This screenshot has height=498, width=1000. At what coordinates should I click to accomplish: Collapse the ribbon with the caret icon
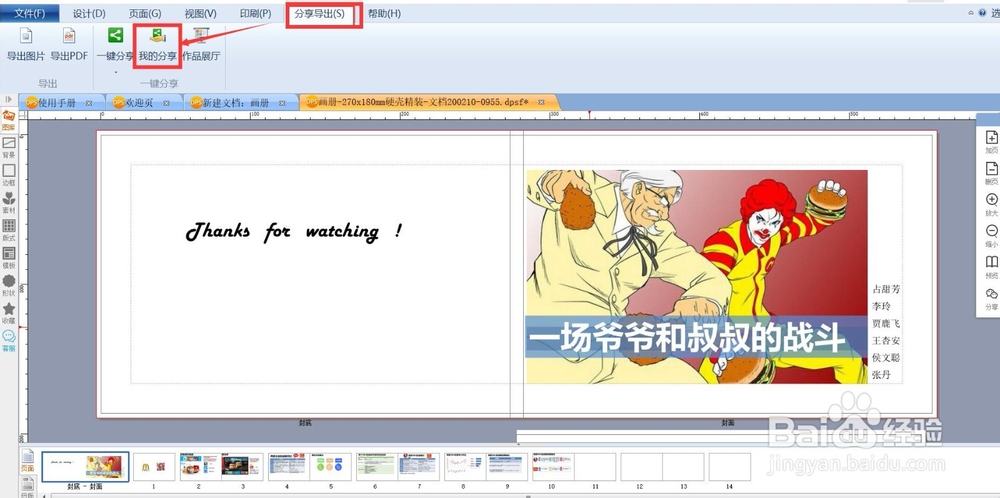pos(971,13)
